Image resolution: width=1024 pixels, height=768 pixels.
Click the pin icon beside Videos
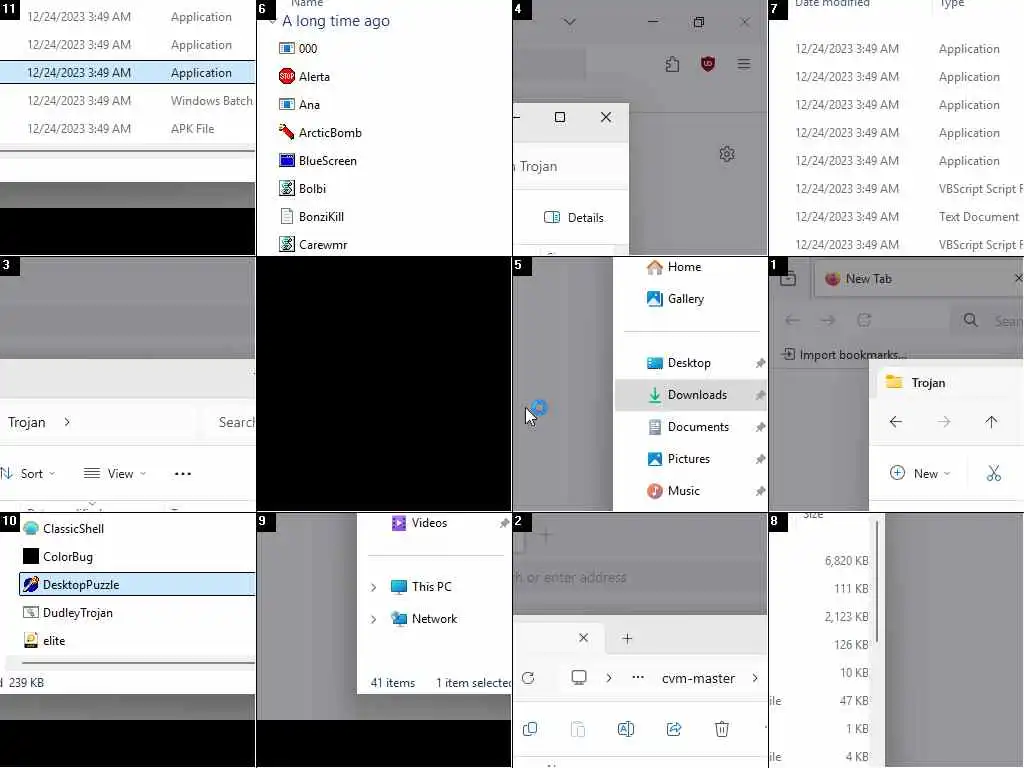click(x=504, y=523)
